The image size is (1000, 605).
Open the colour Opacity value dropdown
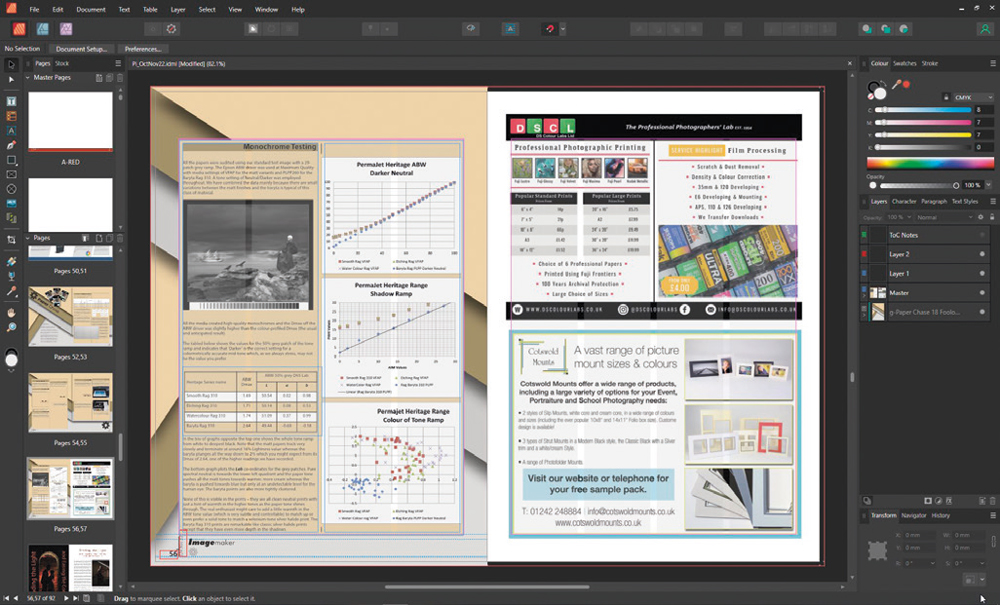tap(988, 186)
